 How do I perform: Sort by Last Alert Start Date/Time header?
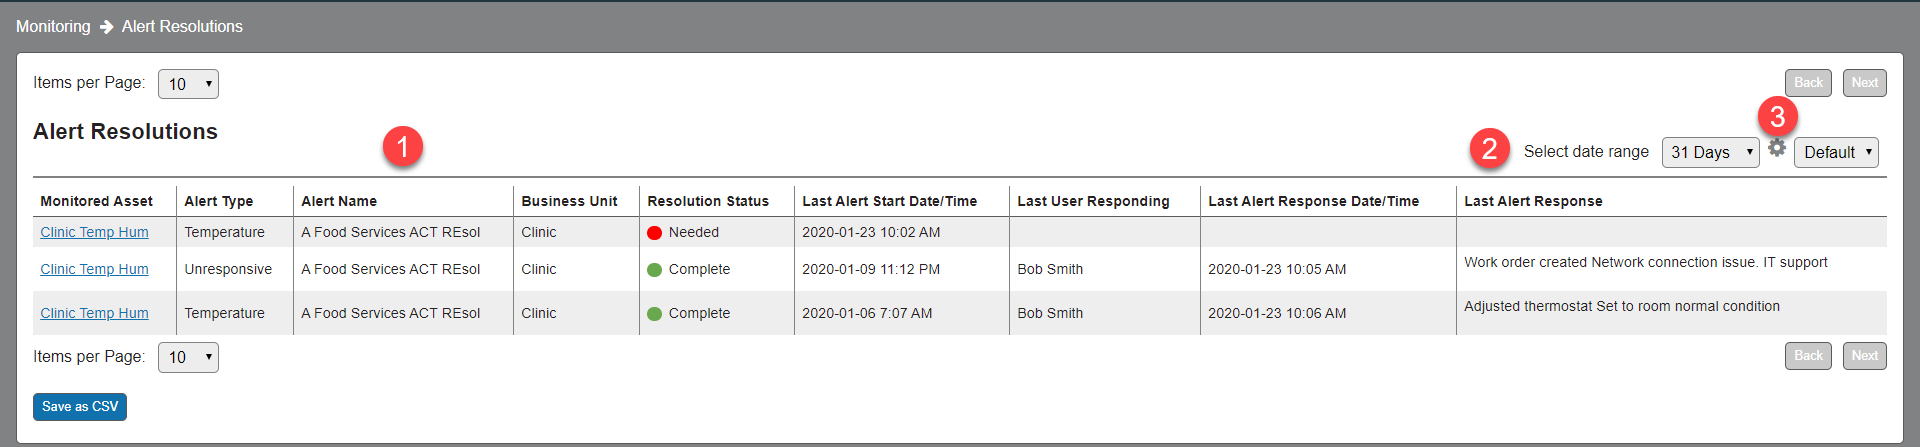889,201
